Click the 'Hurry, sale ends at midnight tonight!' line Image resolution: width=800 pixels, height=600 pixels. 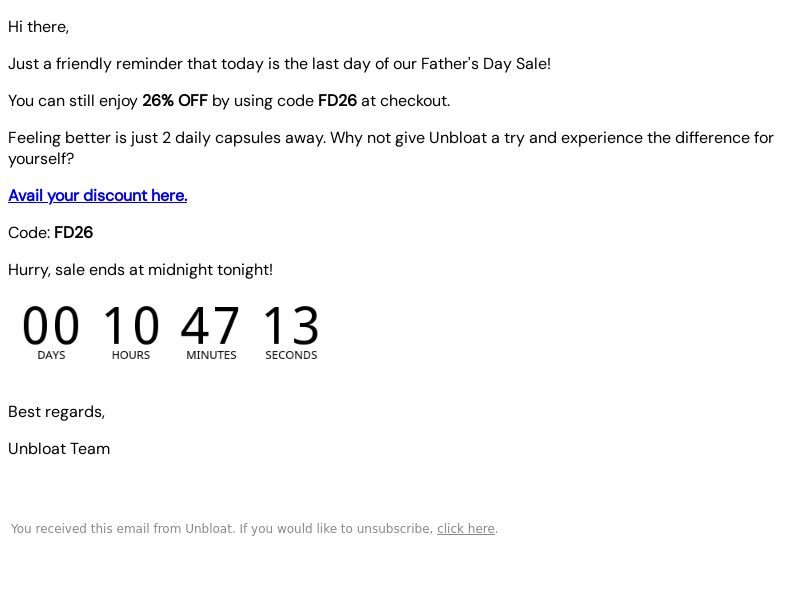[141, 270]
